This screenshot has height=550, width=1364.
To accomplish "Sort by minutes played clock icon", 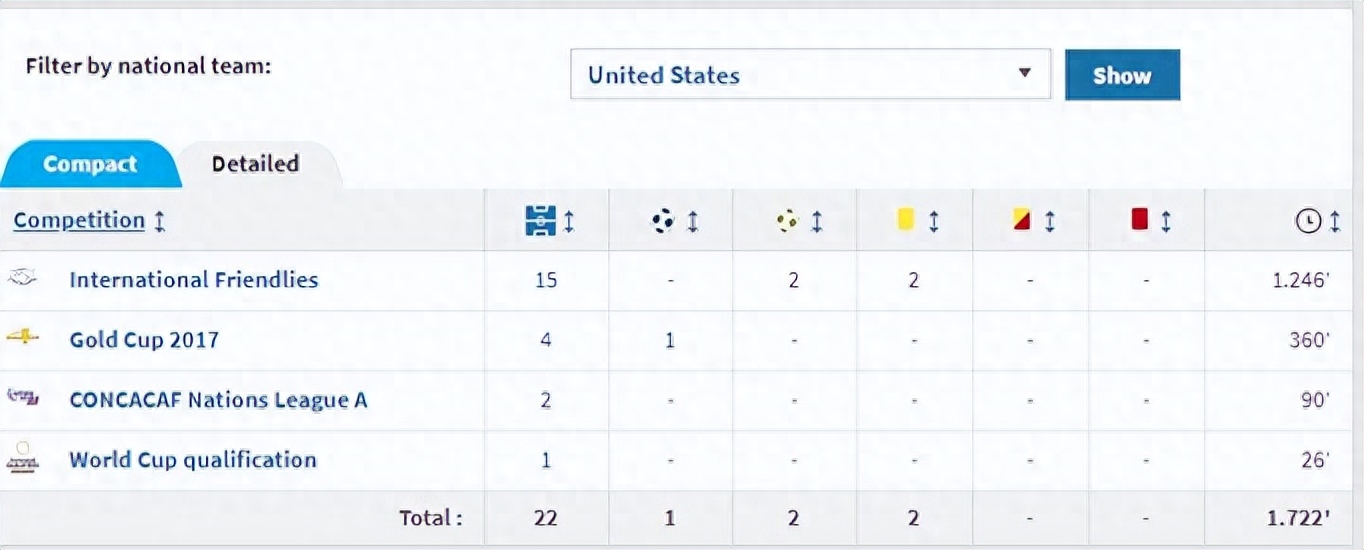I will (x=1308, y=221).
